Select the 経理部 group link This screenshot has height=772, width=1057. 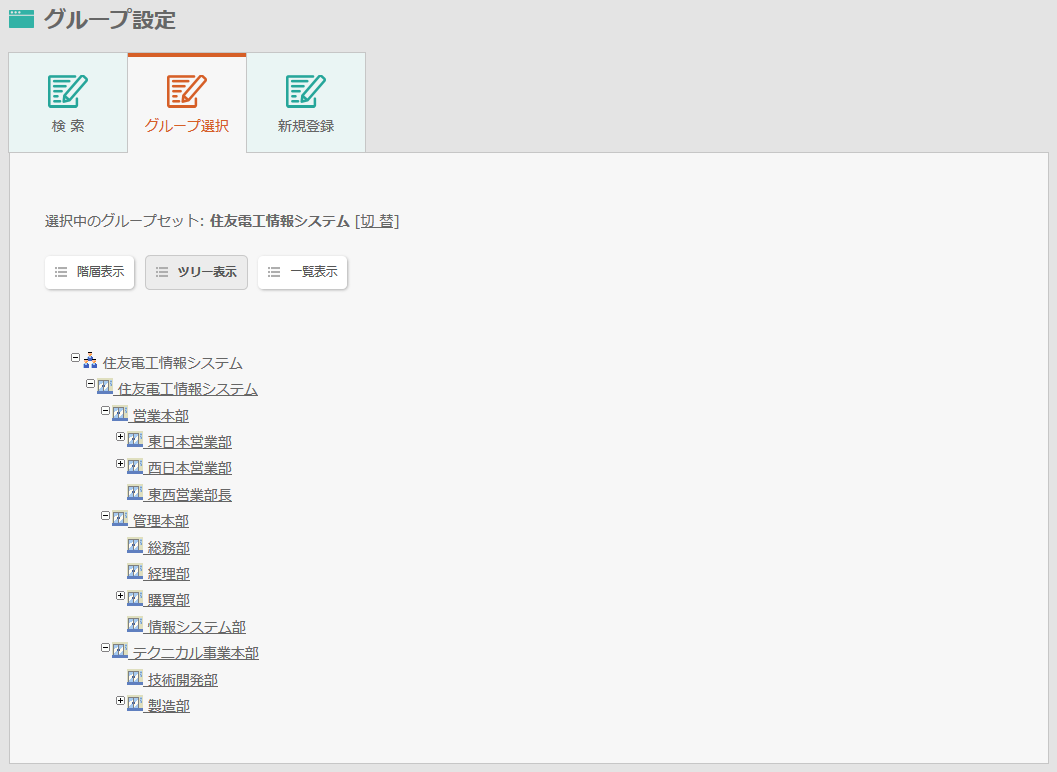[169, 574]
